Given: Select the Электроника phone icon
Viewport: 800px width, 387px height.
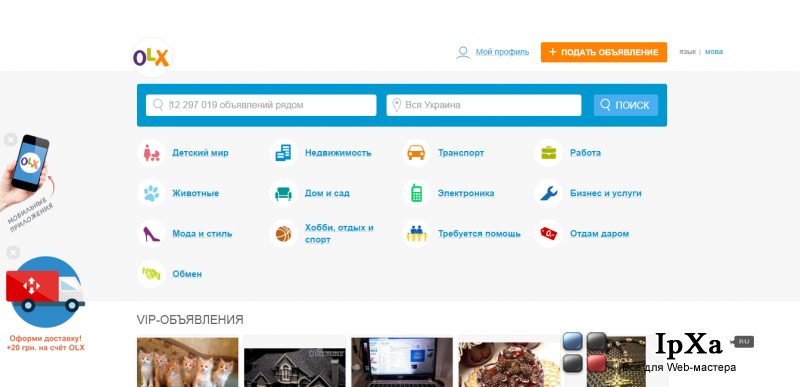Looking at the screenshot, I should pos(416,193).
